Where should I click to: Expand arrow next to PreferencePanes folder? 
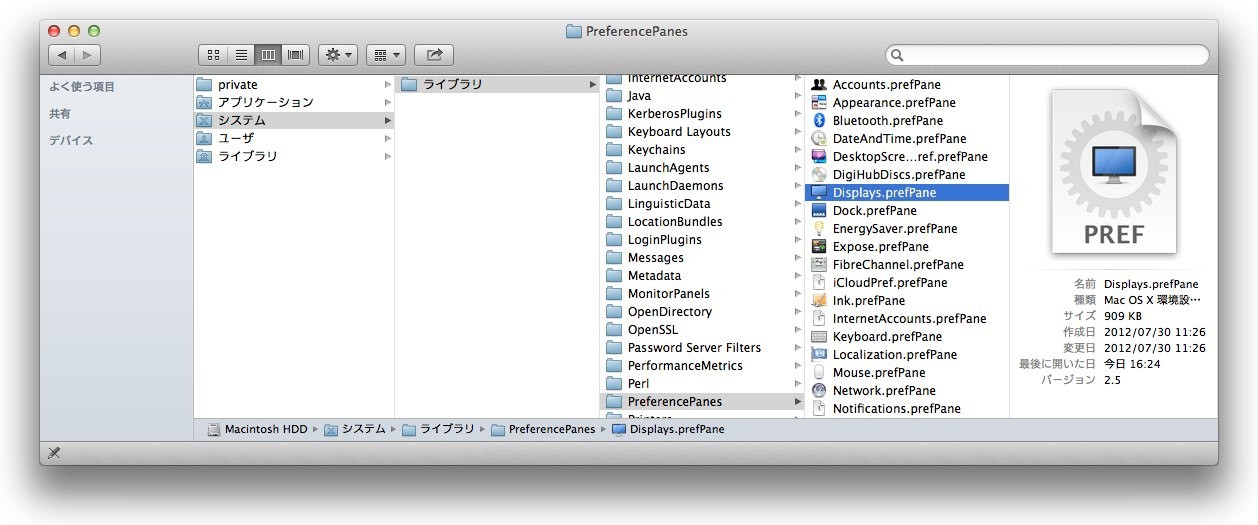(797, 402)
